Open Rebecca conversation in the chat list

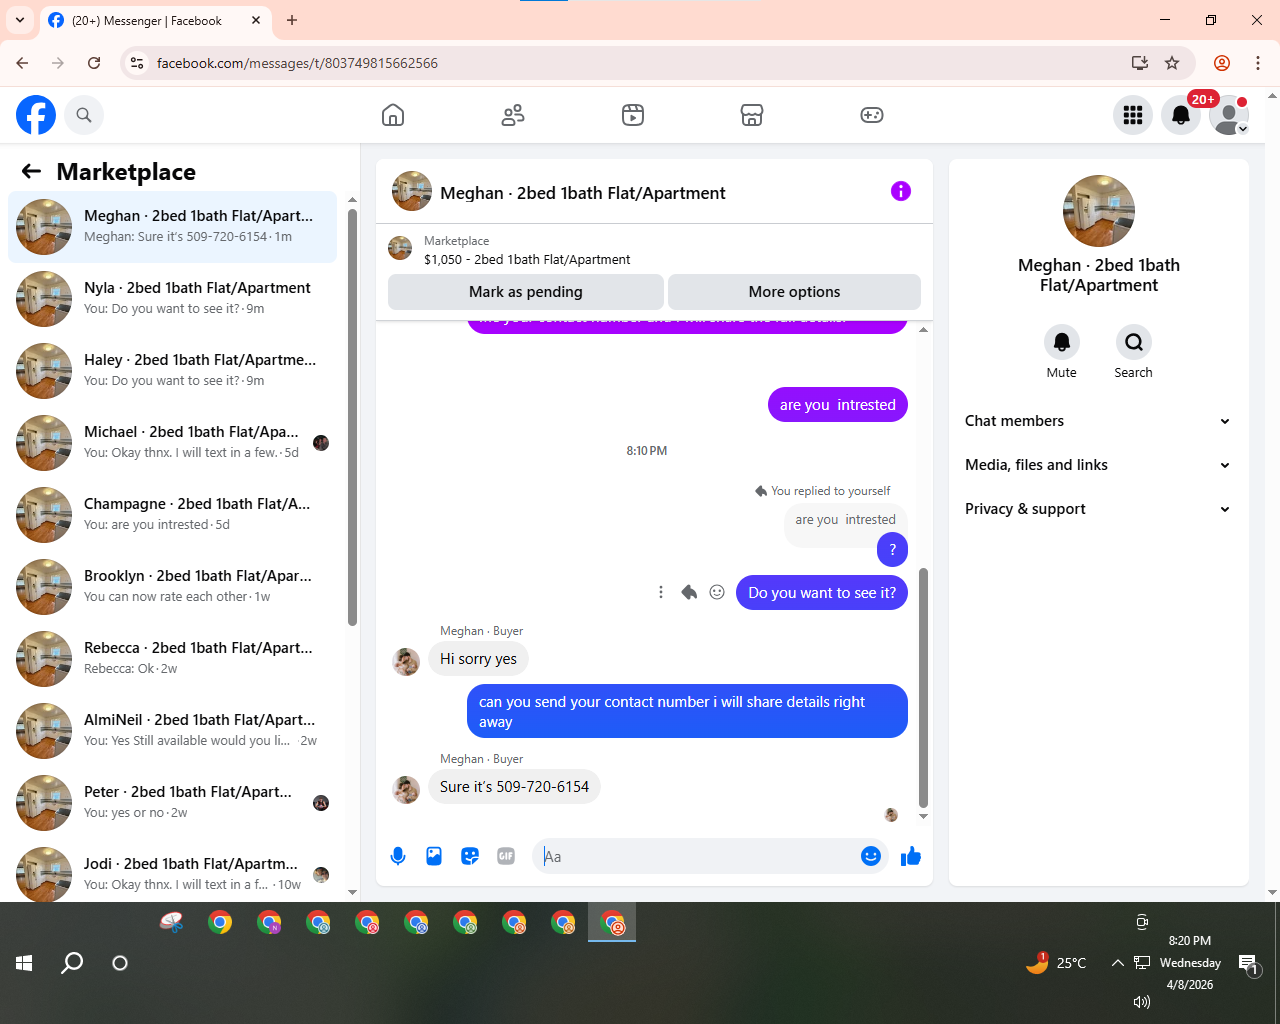coord(172,659)
